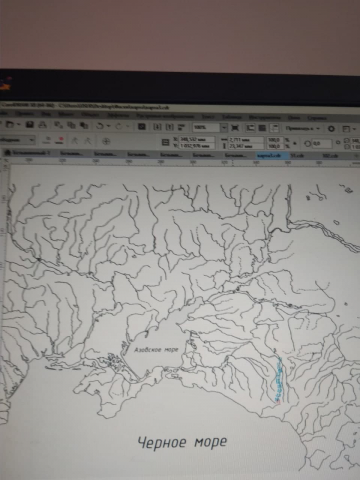Viewport: 360px width, 480px height.
Task: Switch to the 102.cdr document tab
Action: pos(330,156)
